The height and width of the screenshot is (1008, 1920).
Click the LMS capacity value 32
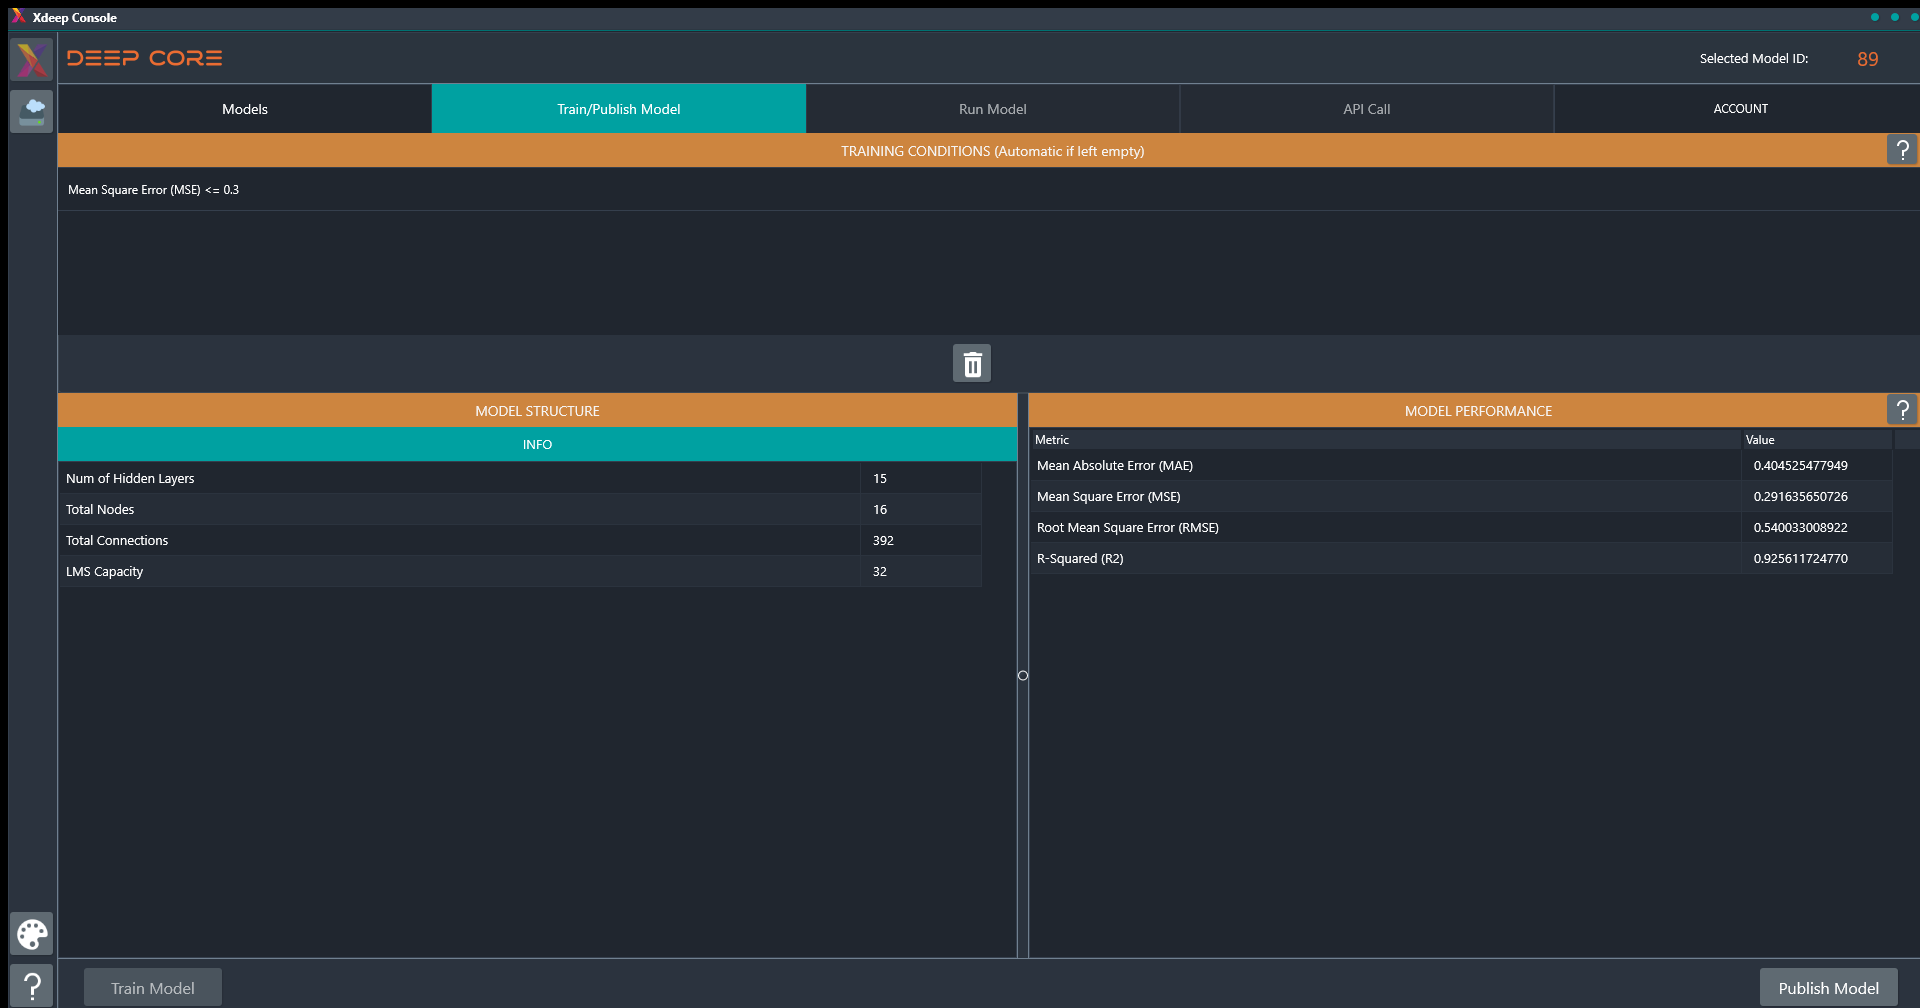(880, 572)
